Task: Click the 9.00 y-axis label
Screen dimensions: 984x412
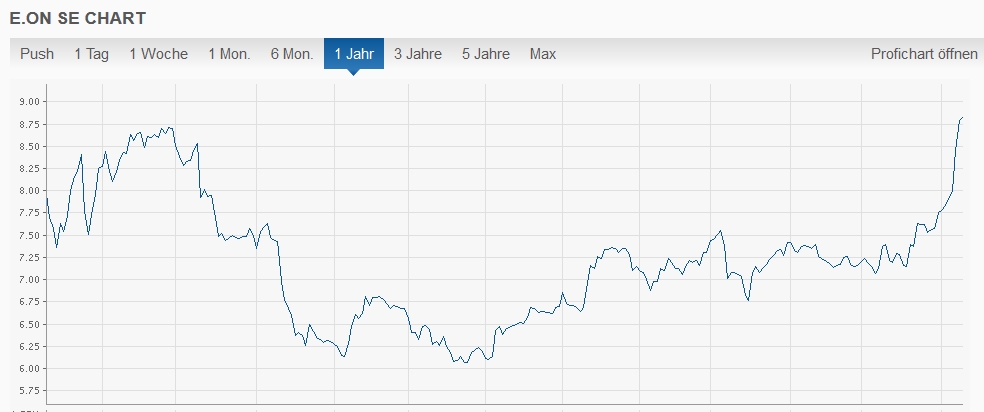Action: tap(29, 102)
